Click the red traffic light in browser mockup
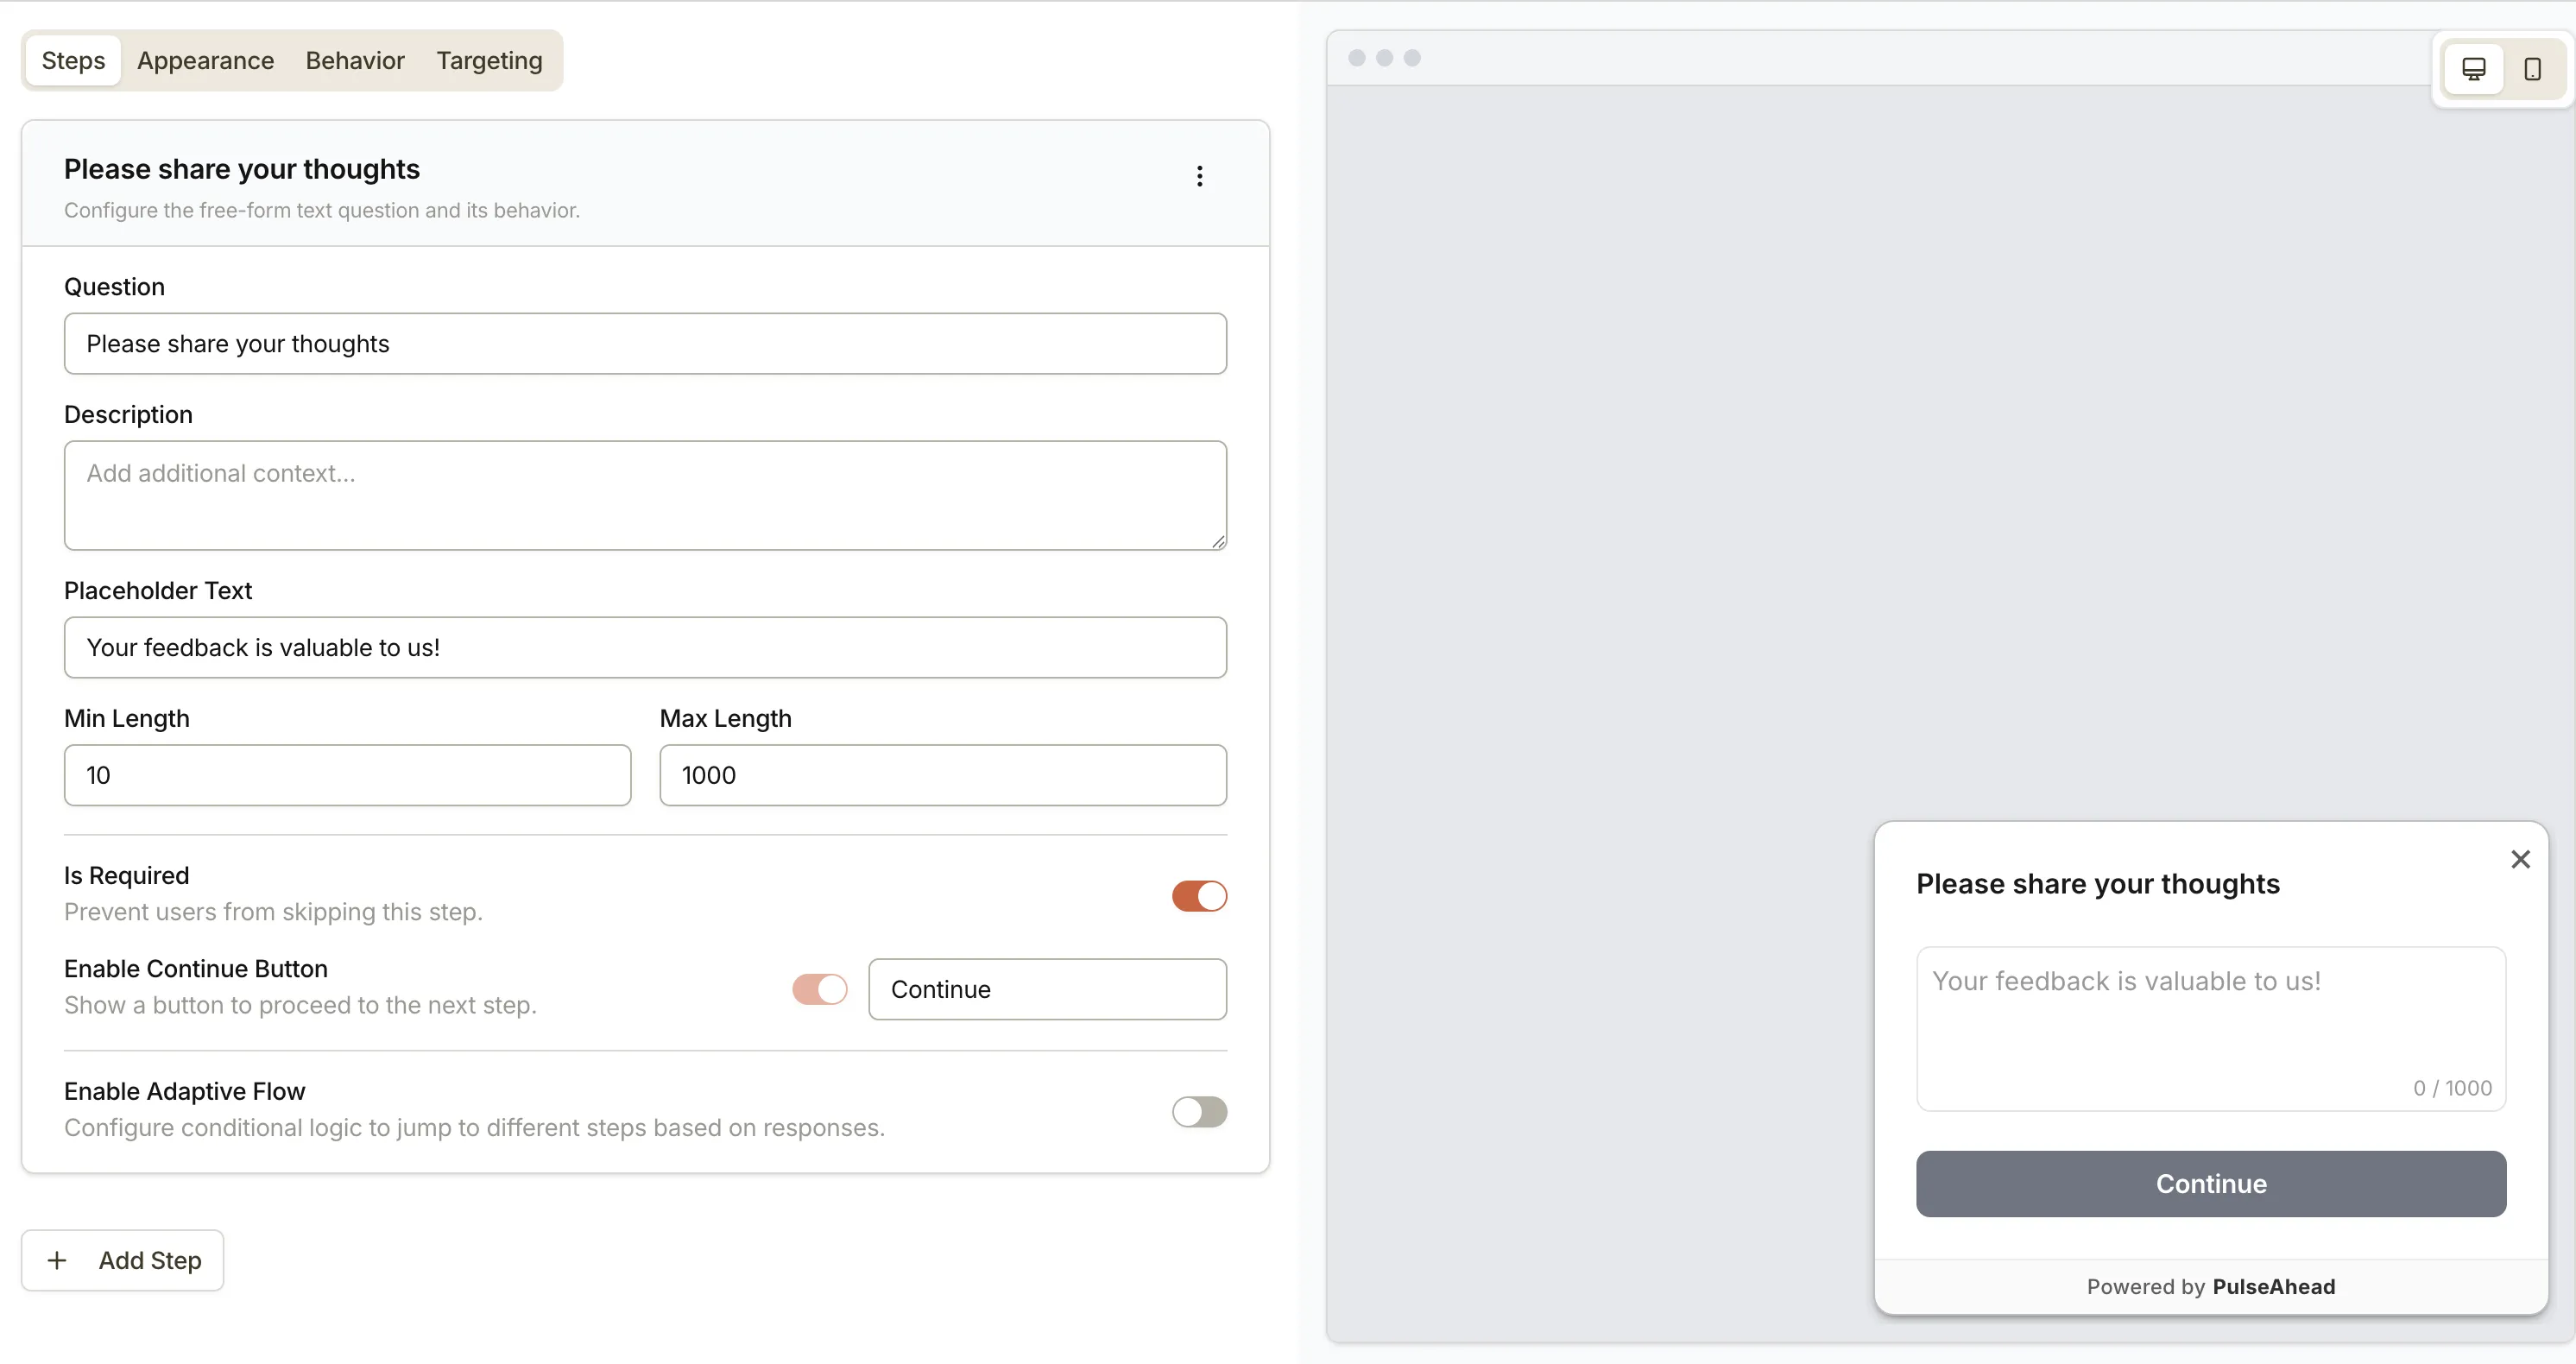Viewport: 2576px width, 1364px height. click(x=1356, y=58)
